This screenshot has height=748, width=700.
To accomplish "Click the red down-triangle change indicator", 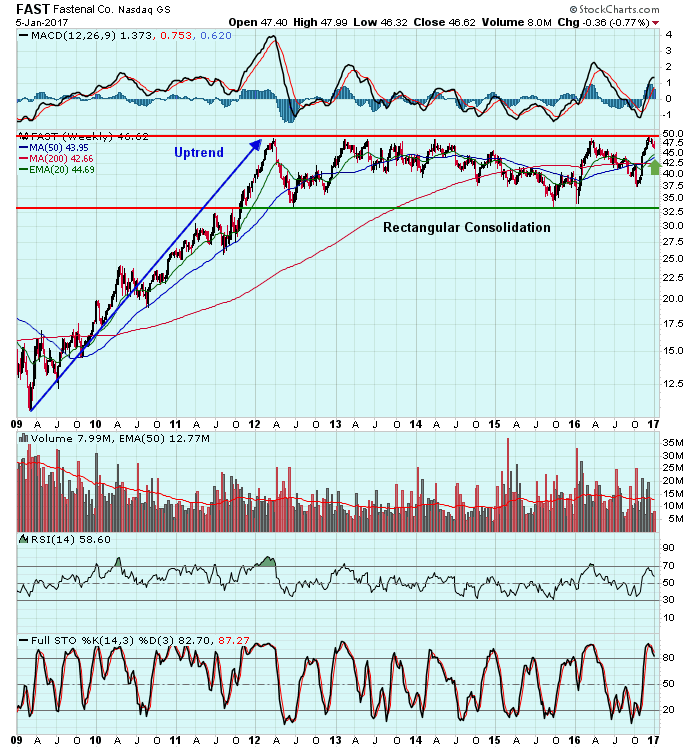I will (656, 23).
